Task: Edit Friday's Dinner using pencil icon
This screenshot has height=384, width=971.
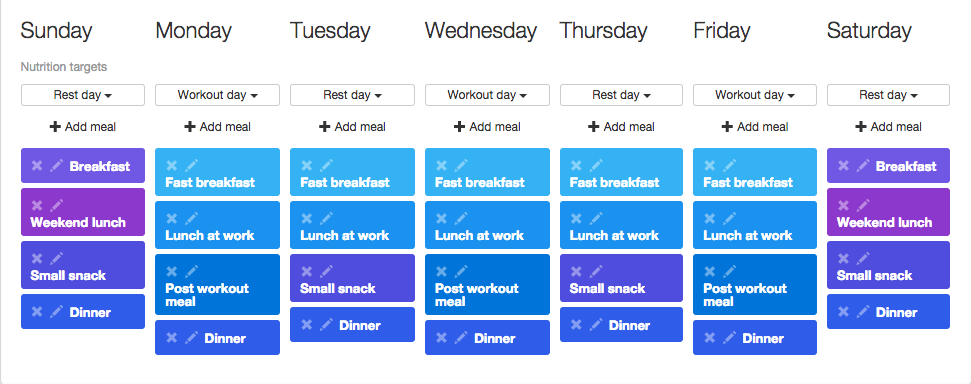Action: point(729,338)
